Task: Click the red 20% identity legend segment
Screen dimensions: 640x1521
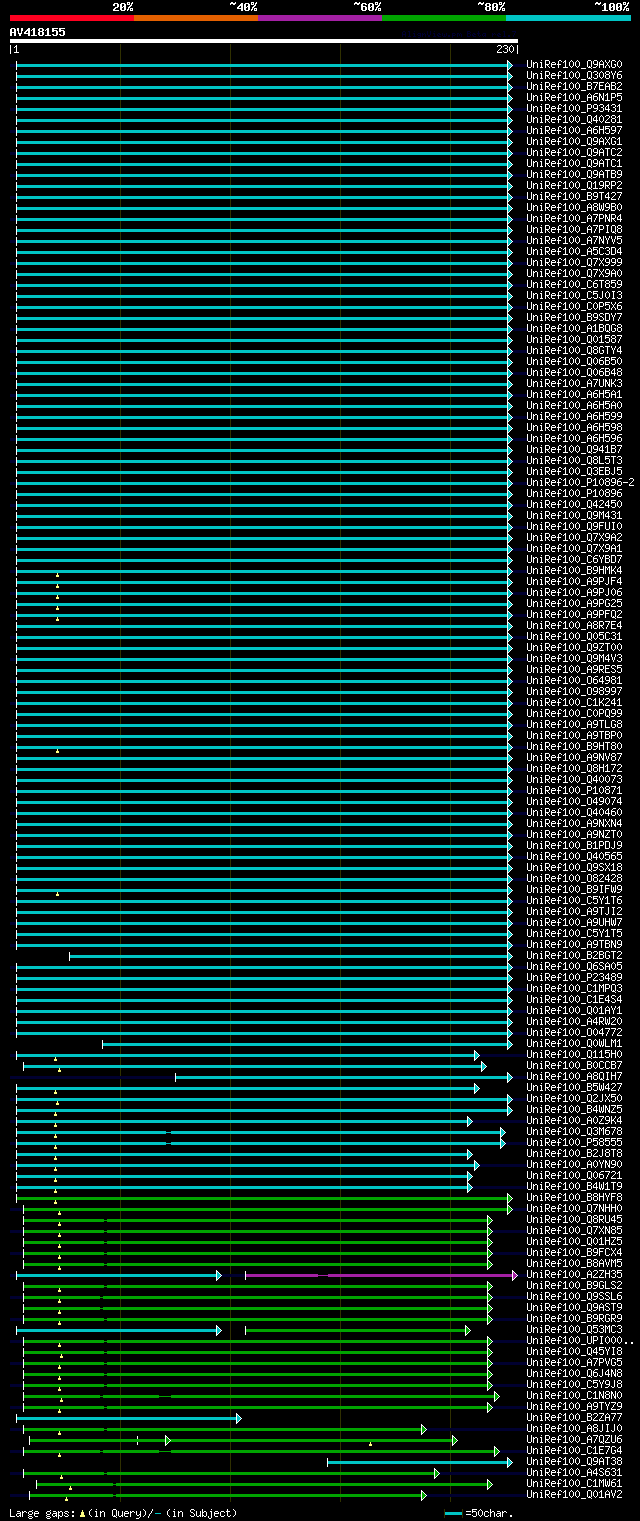Action: click(x=72, y=18)
